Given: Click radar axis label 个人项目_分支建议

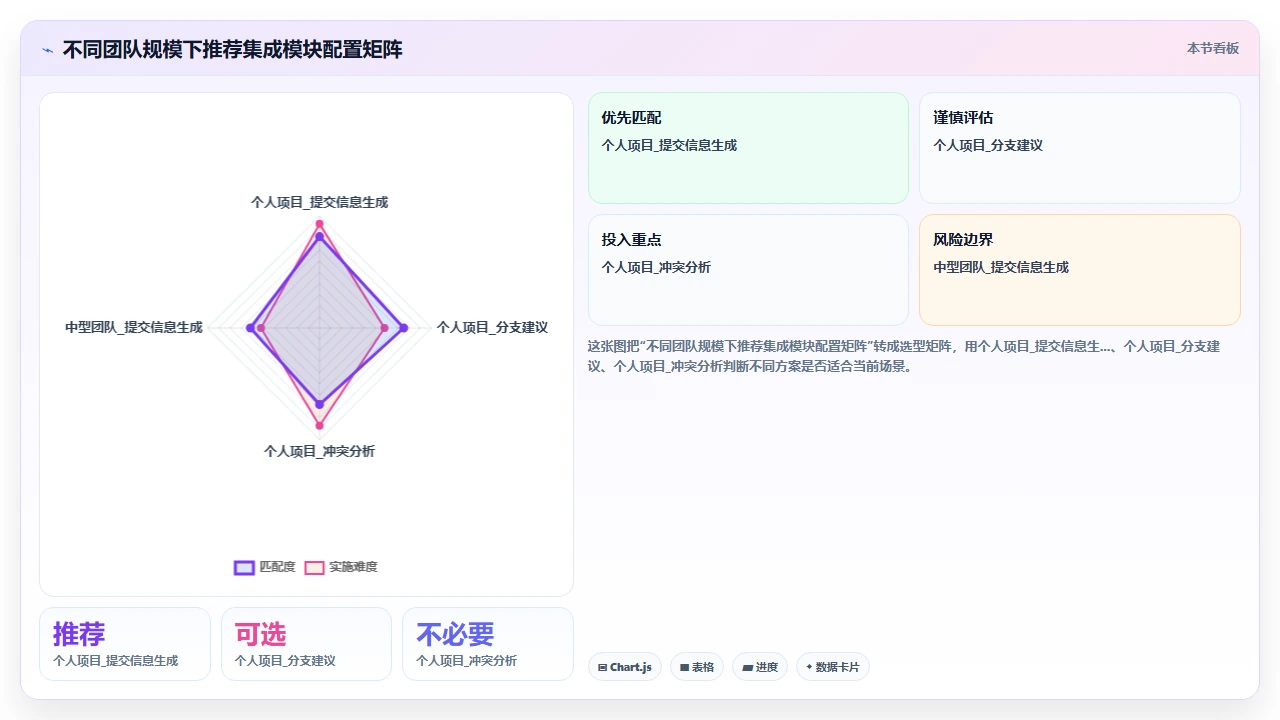Looking at the screenshot, I should tap(492, 327).
